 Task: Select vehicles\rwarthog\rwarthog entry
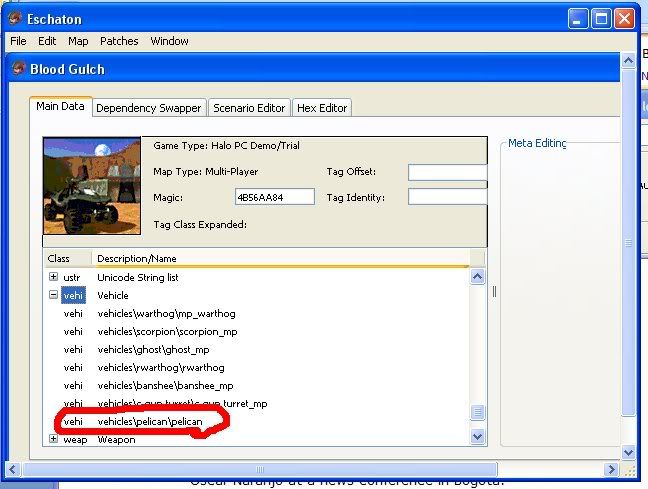161,367
